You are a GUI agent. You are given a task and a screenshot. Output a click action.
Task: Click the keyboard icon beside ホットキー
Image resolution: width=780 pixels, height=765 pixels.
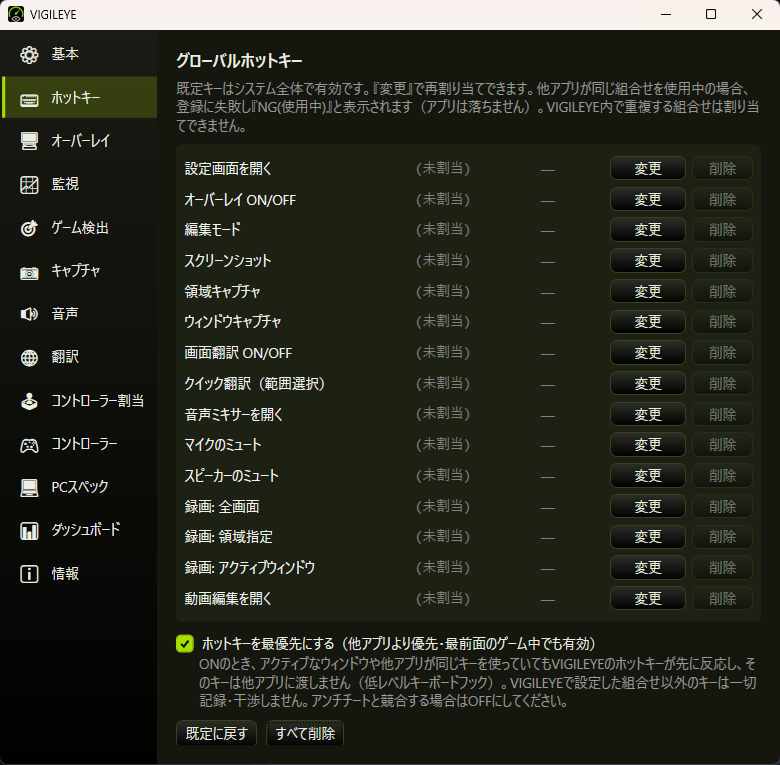[29, 100]
